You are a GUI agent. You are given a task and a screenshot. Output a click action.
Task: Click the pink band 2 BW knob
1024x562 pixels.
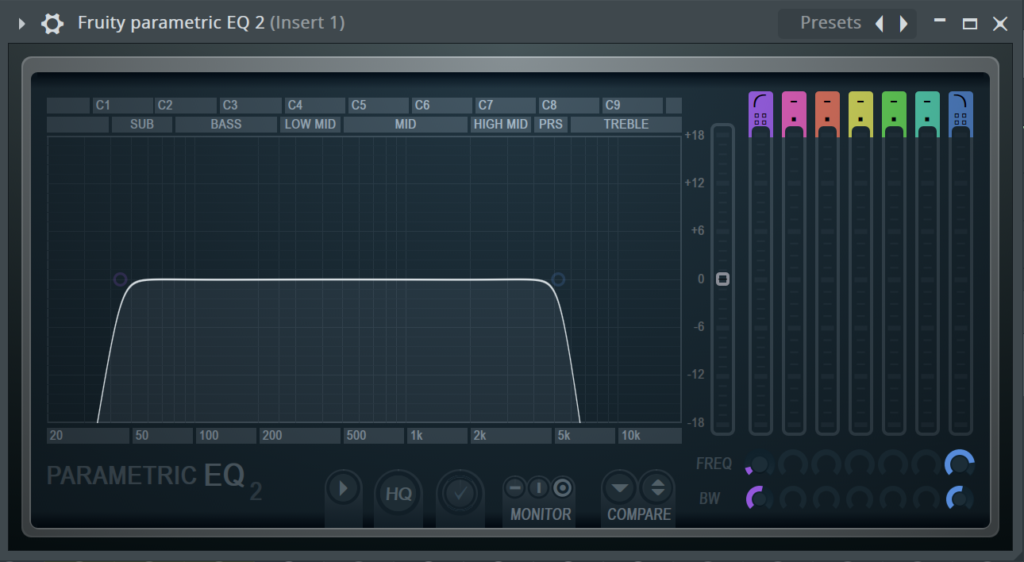point(793,499)
